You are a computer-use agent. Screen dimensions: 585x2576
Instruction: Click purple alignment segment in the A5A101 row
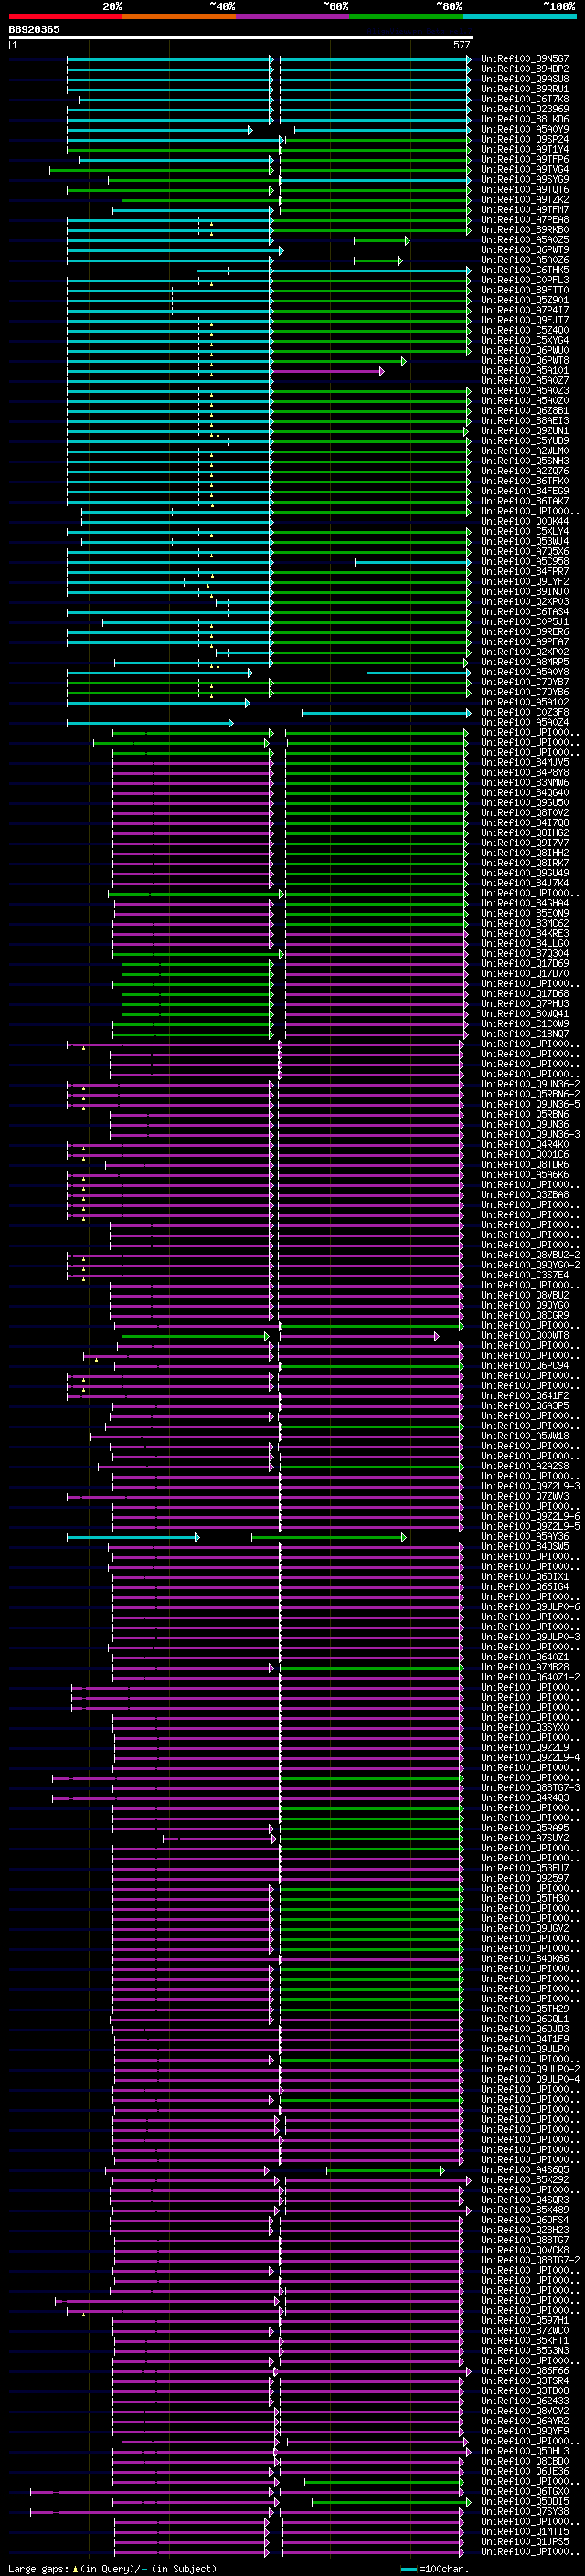pyautogui.click(x=328, y=371)
